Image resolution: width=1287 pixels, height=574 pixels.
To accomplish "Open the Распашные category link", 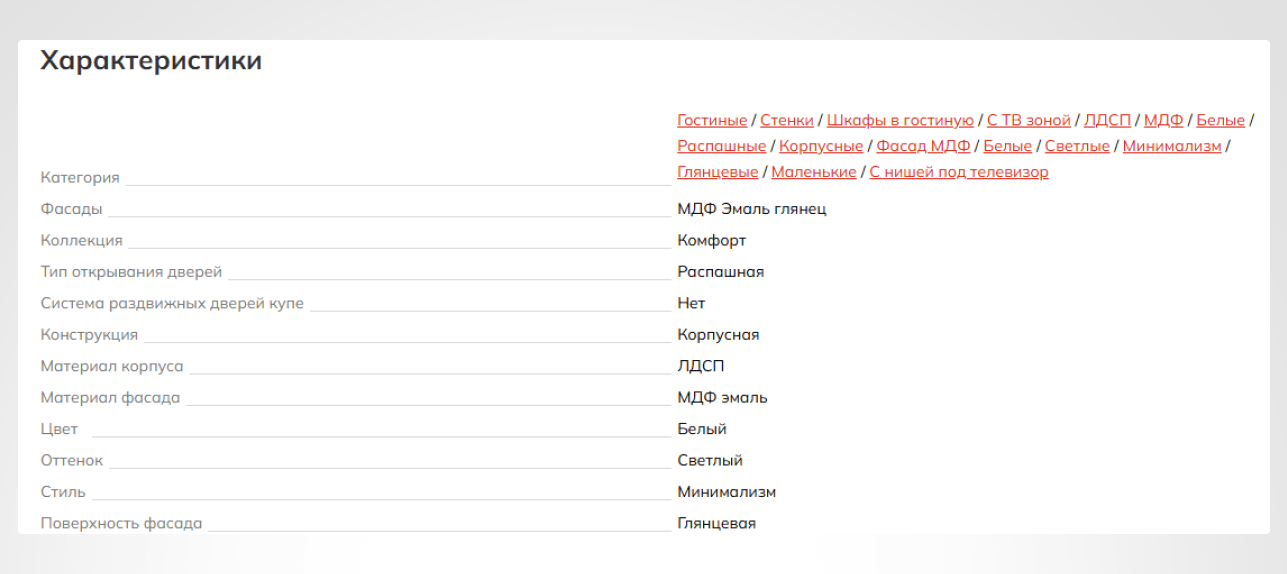I will (x=722, y=146).
